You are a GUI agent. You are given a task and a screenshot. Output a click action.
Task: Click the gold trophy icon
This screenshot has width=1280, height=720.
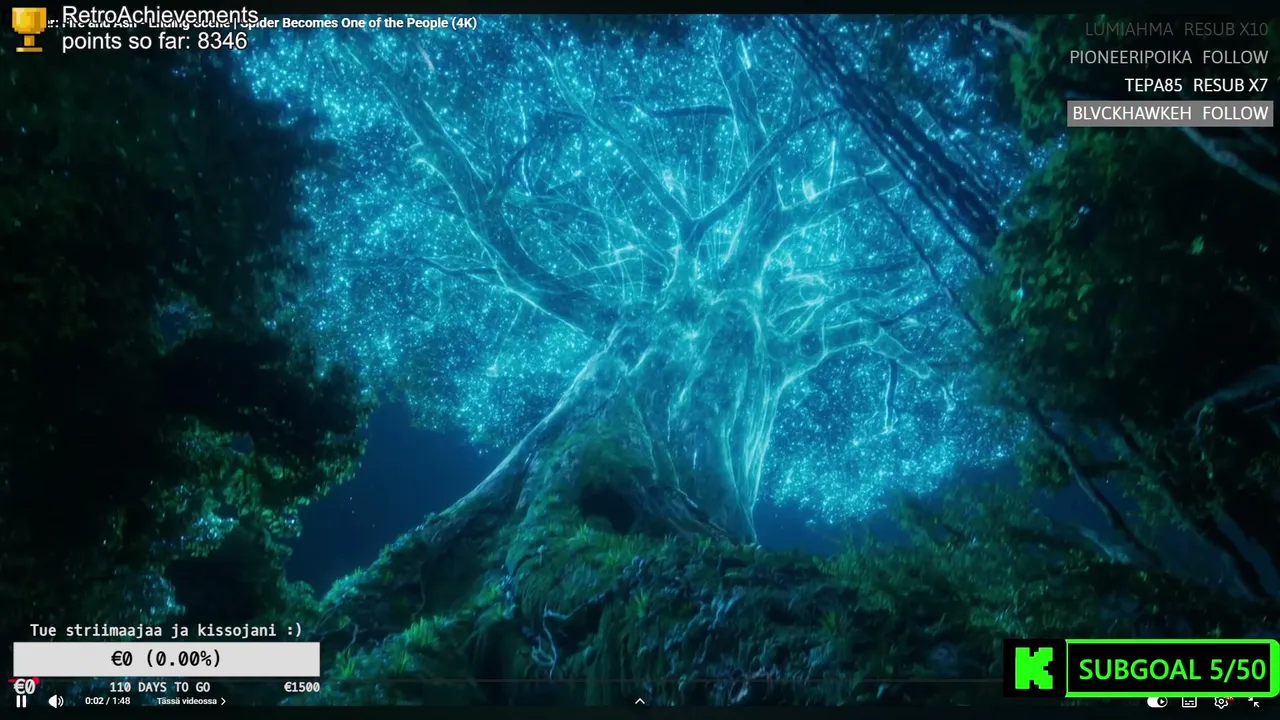point(29,29)
